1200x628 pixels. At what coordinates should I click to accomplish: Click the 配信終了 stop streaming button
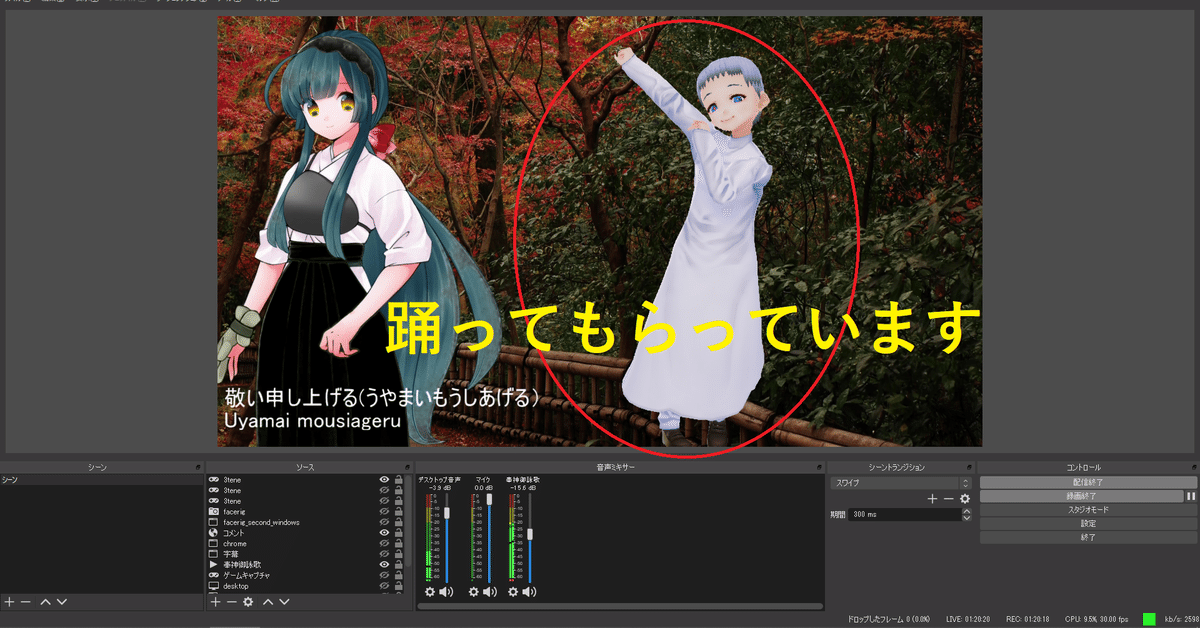(1088, 482)
